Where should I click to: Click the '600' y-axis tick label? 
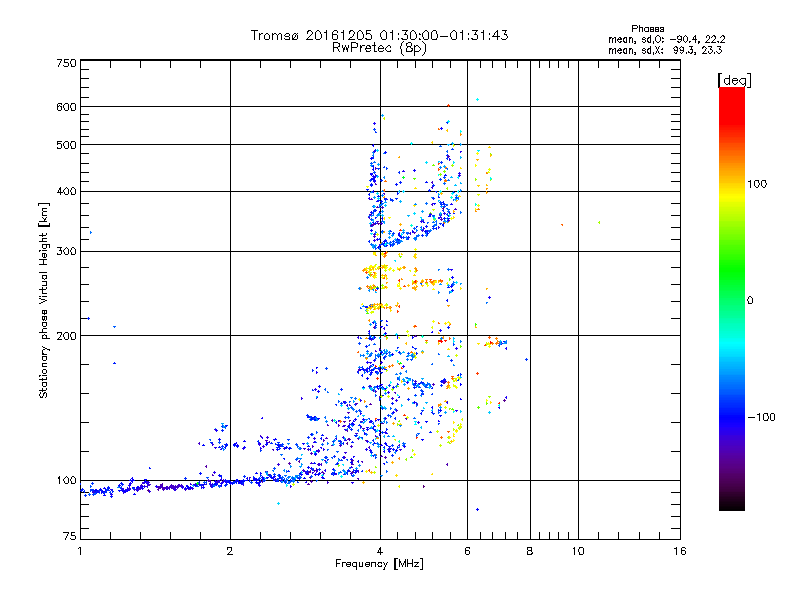66,107
